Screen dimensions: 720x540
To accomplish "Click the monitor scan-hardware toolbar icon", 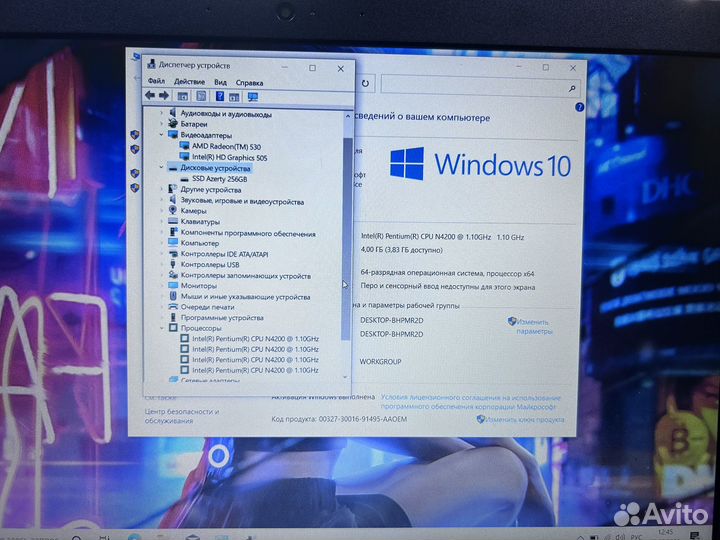I will click(253, 97).
